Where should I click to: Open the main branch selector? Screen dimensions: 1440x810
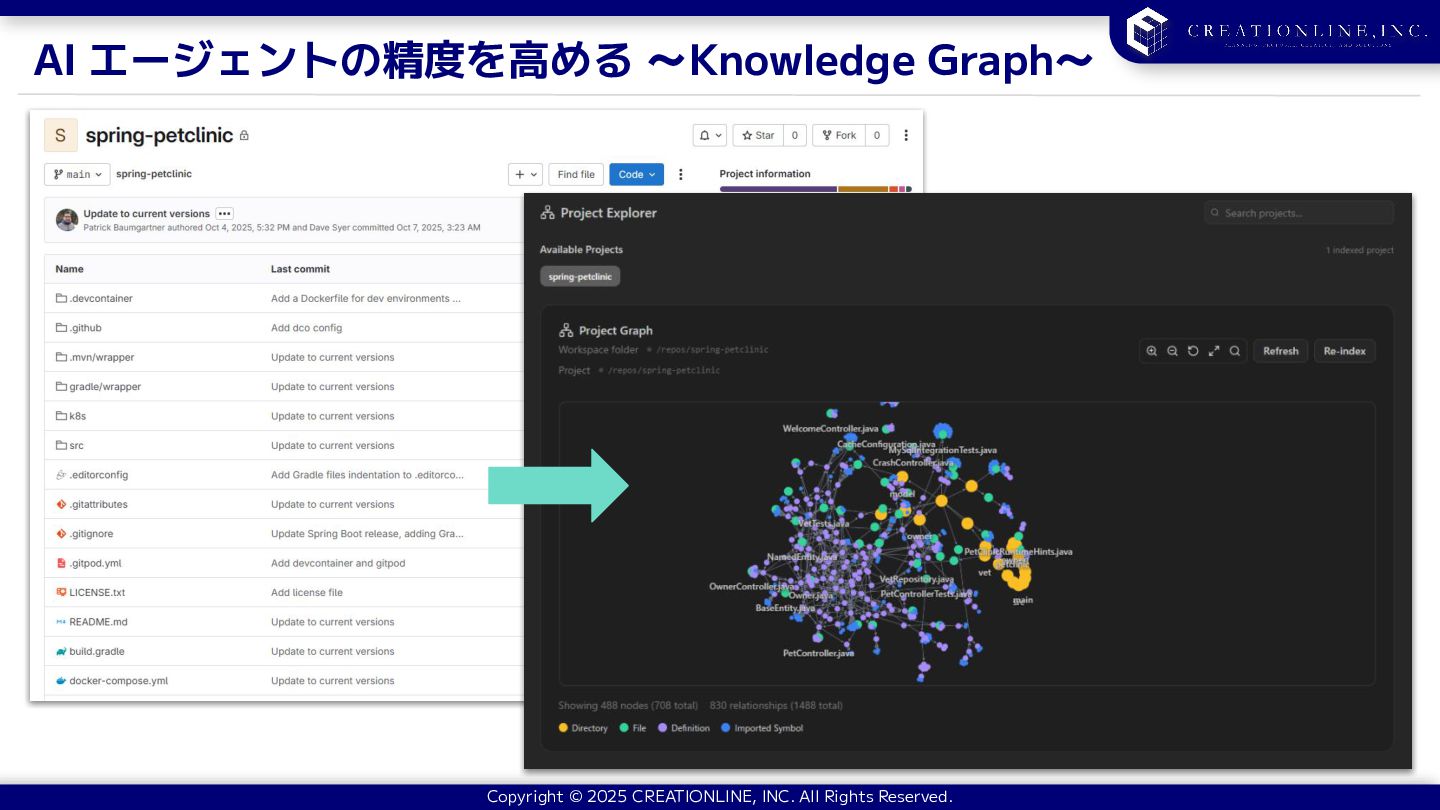77,174
